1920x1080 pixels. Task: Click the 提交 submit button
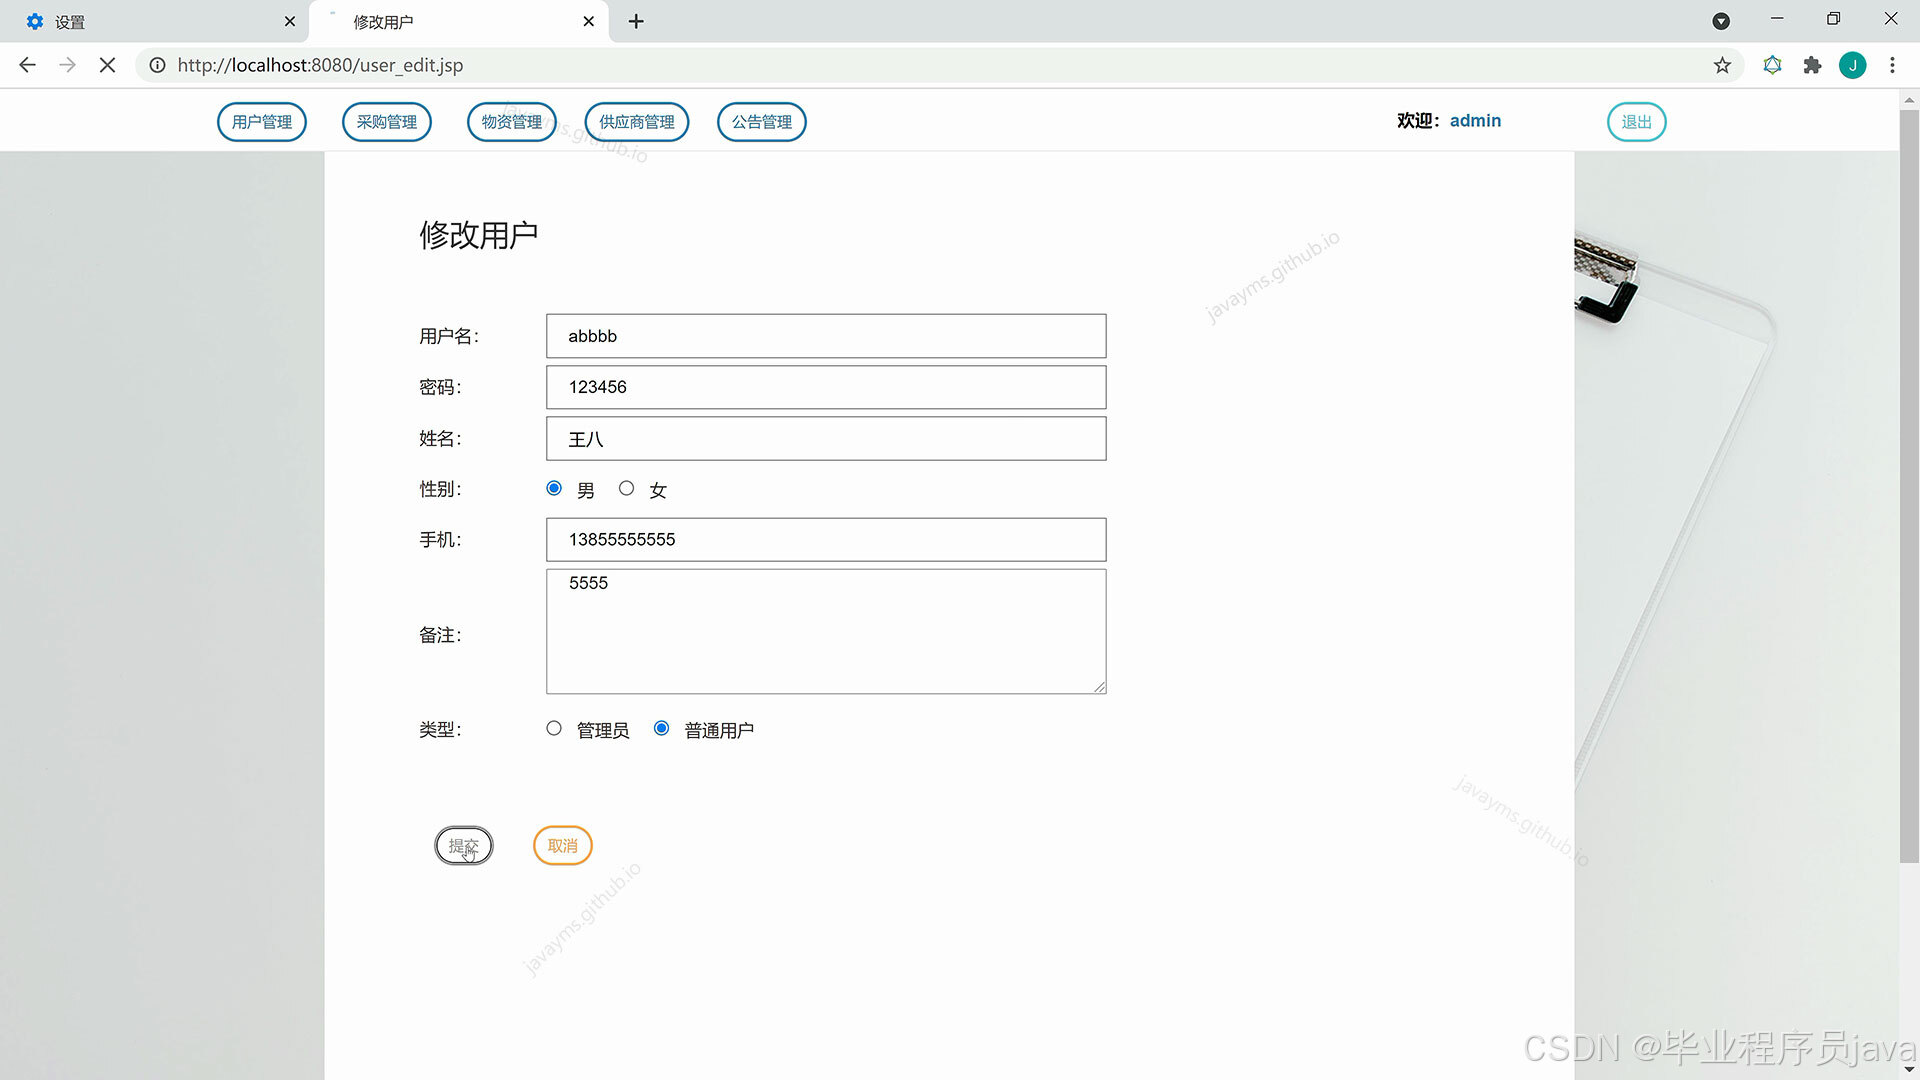pos(464,846)
